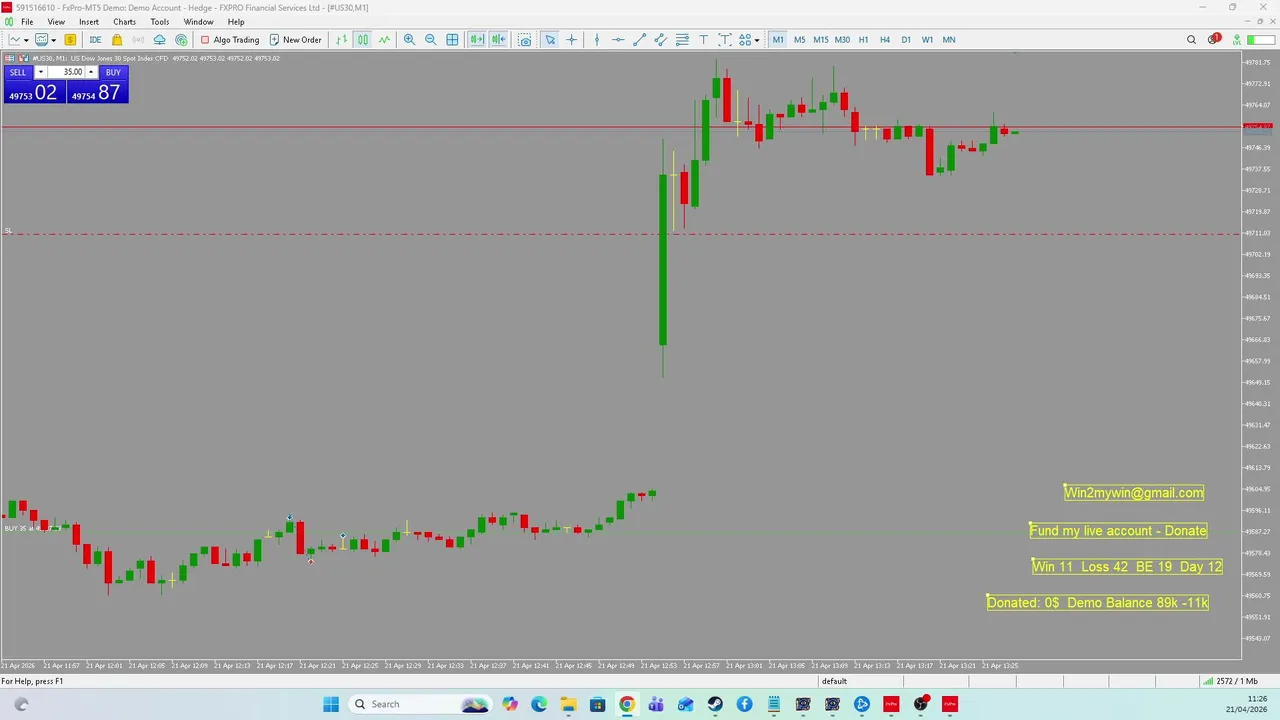
Task: Select the D1 timeframe
Action: (906, 40)
